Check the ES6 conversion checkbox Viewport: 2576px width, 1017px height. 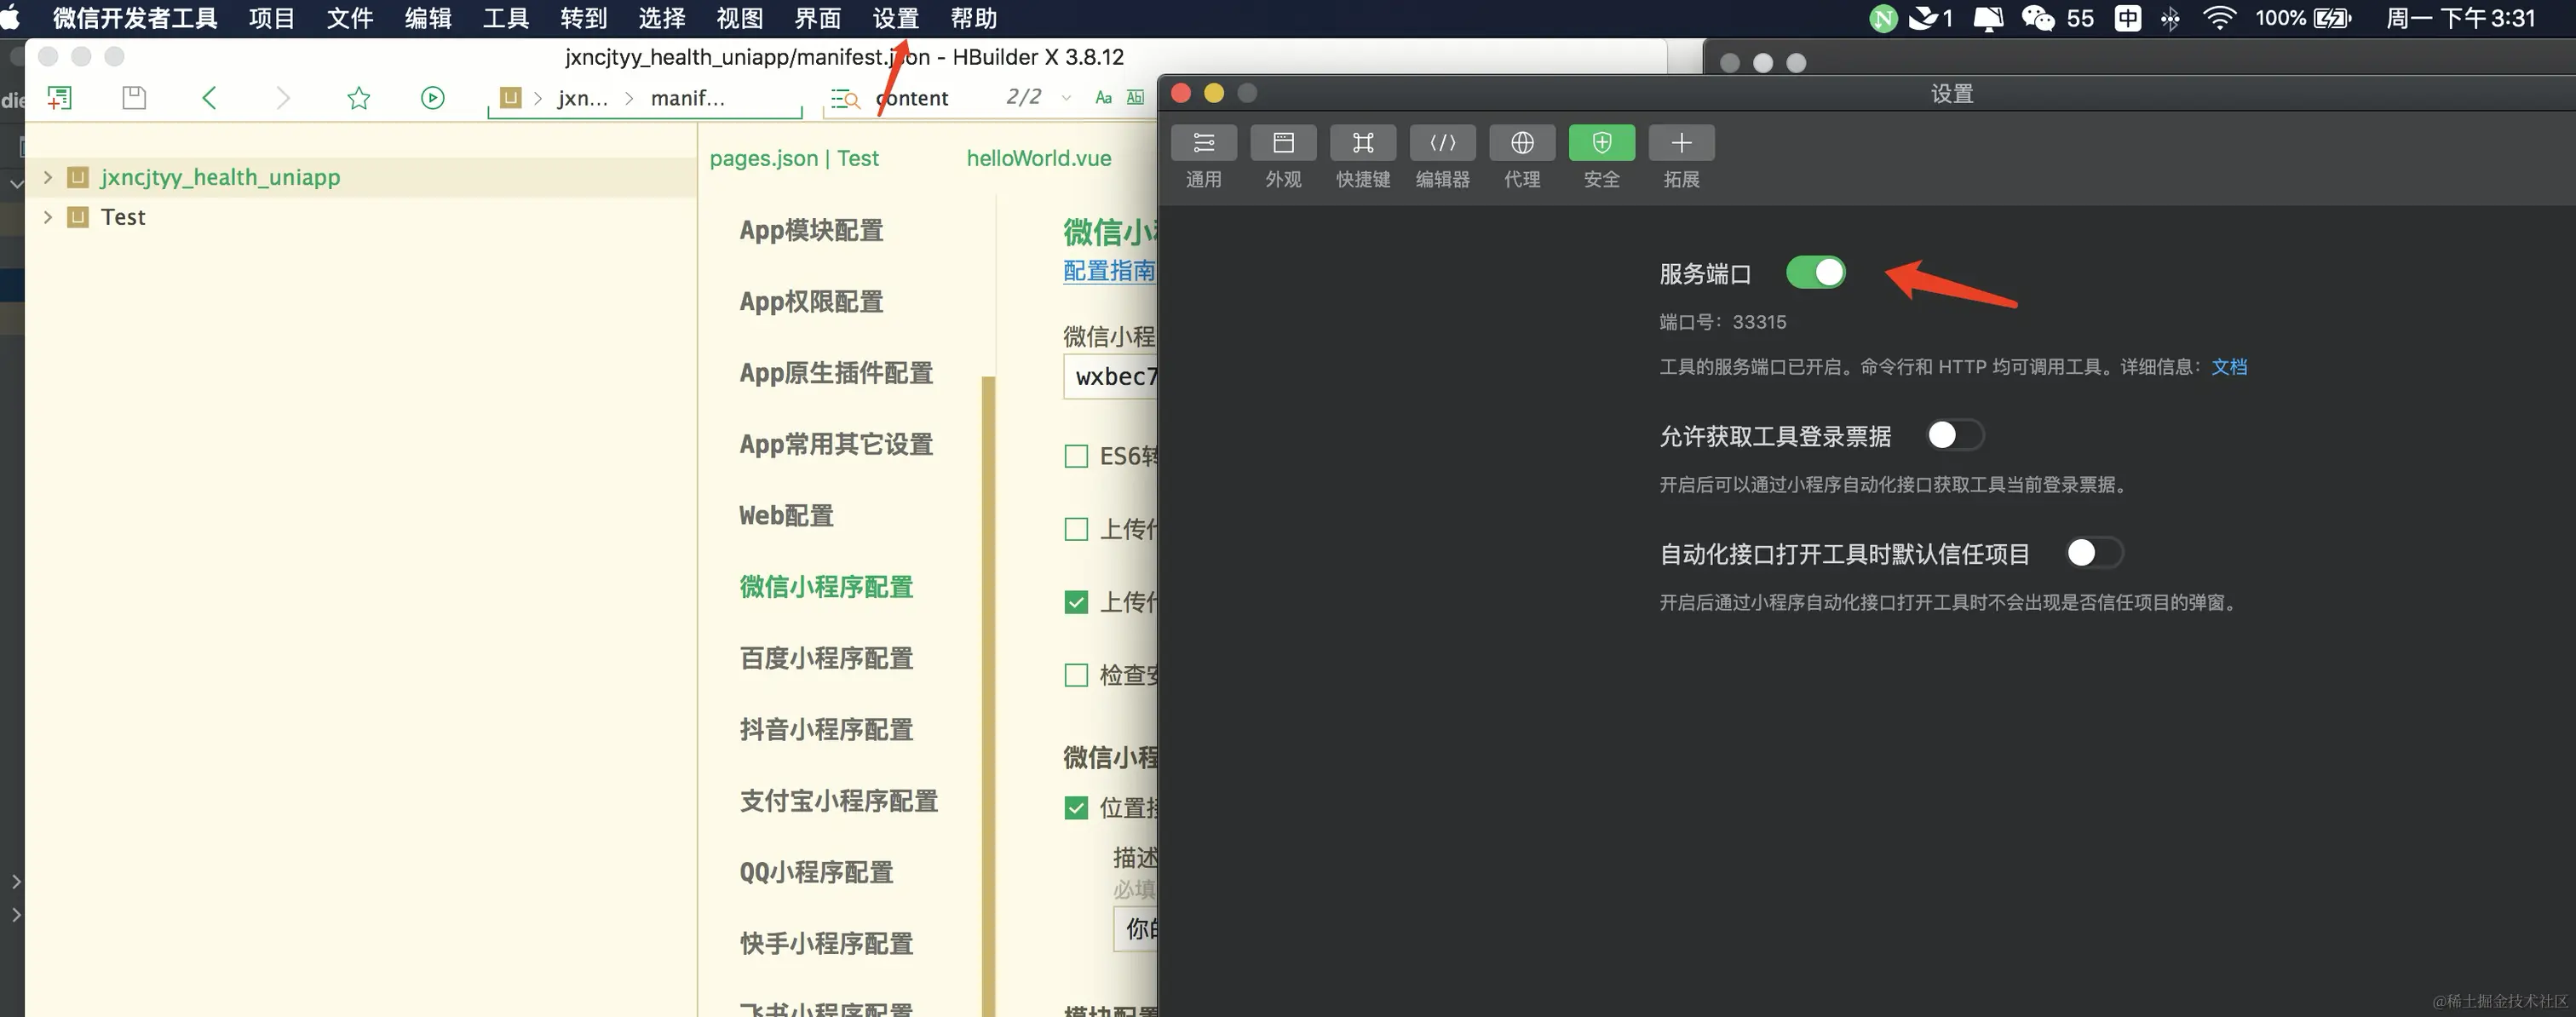1076,456
